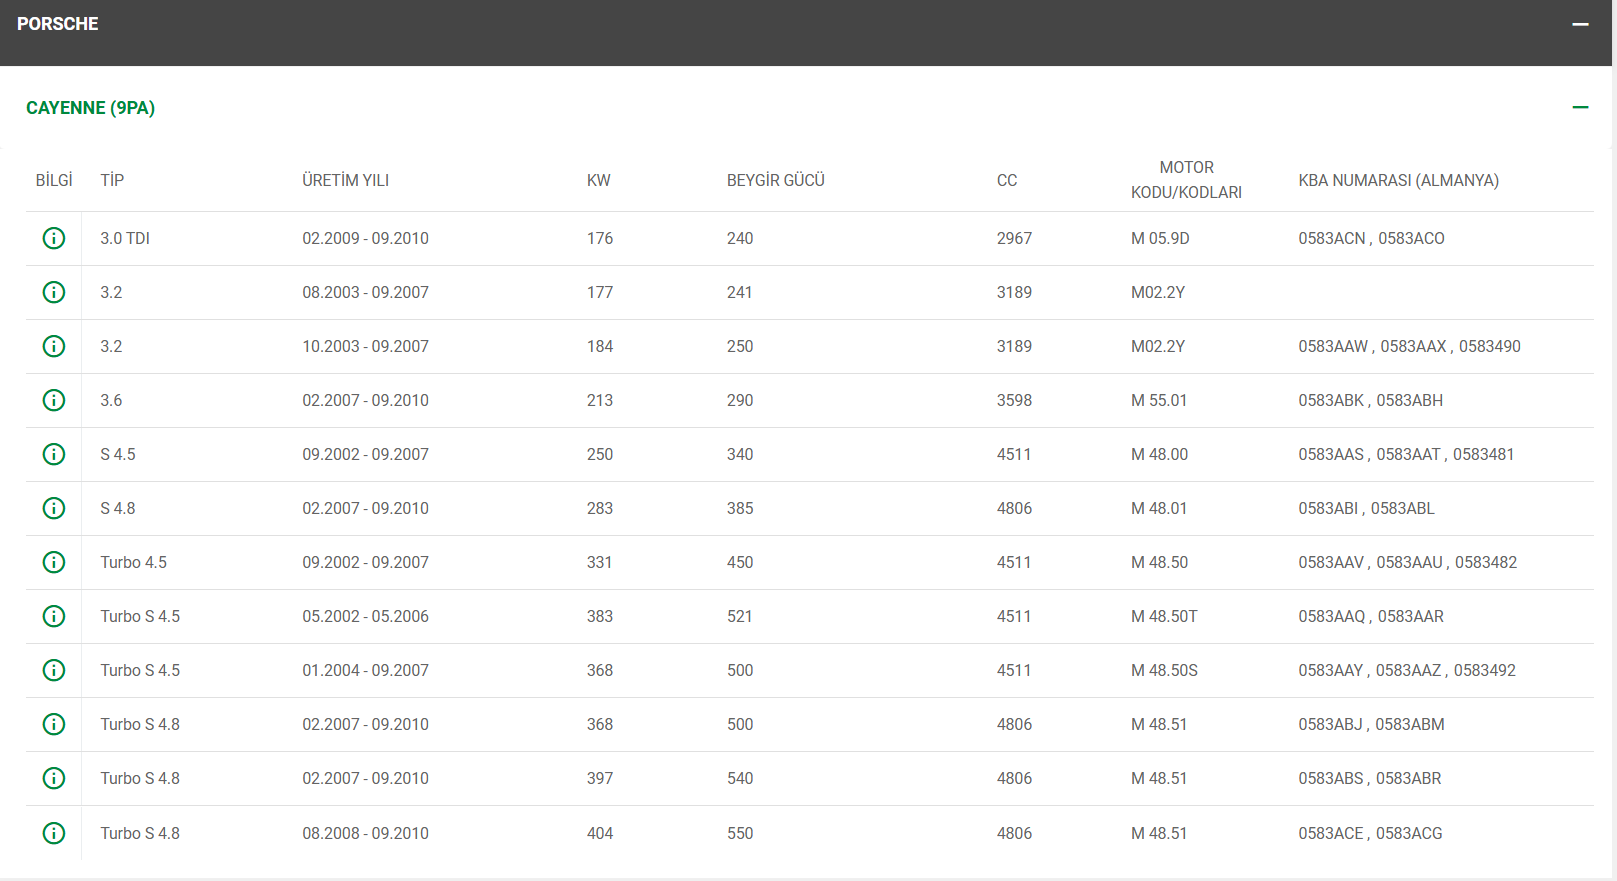Click the Turbo S 4.5 368 KW info icon
The height and width of the screenshot is (881, 1617).
(x=54, y=670)
